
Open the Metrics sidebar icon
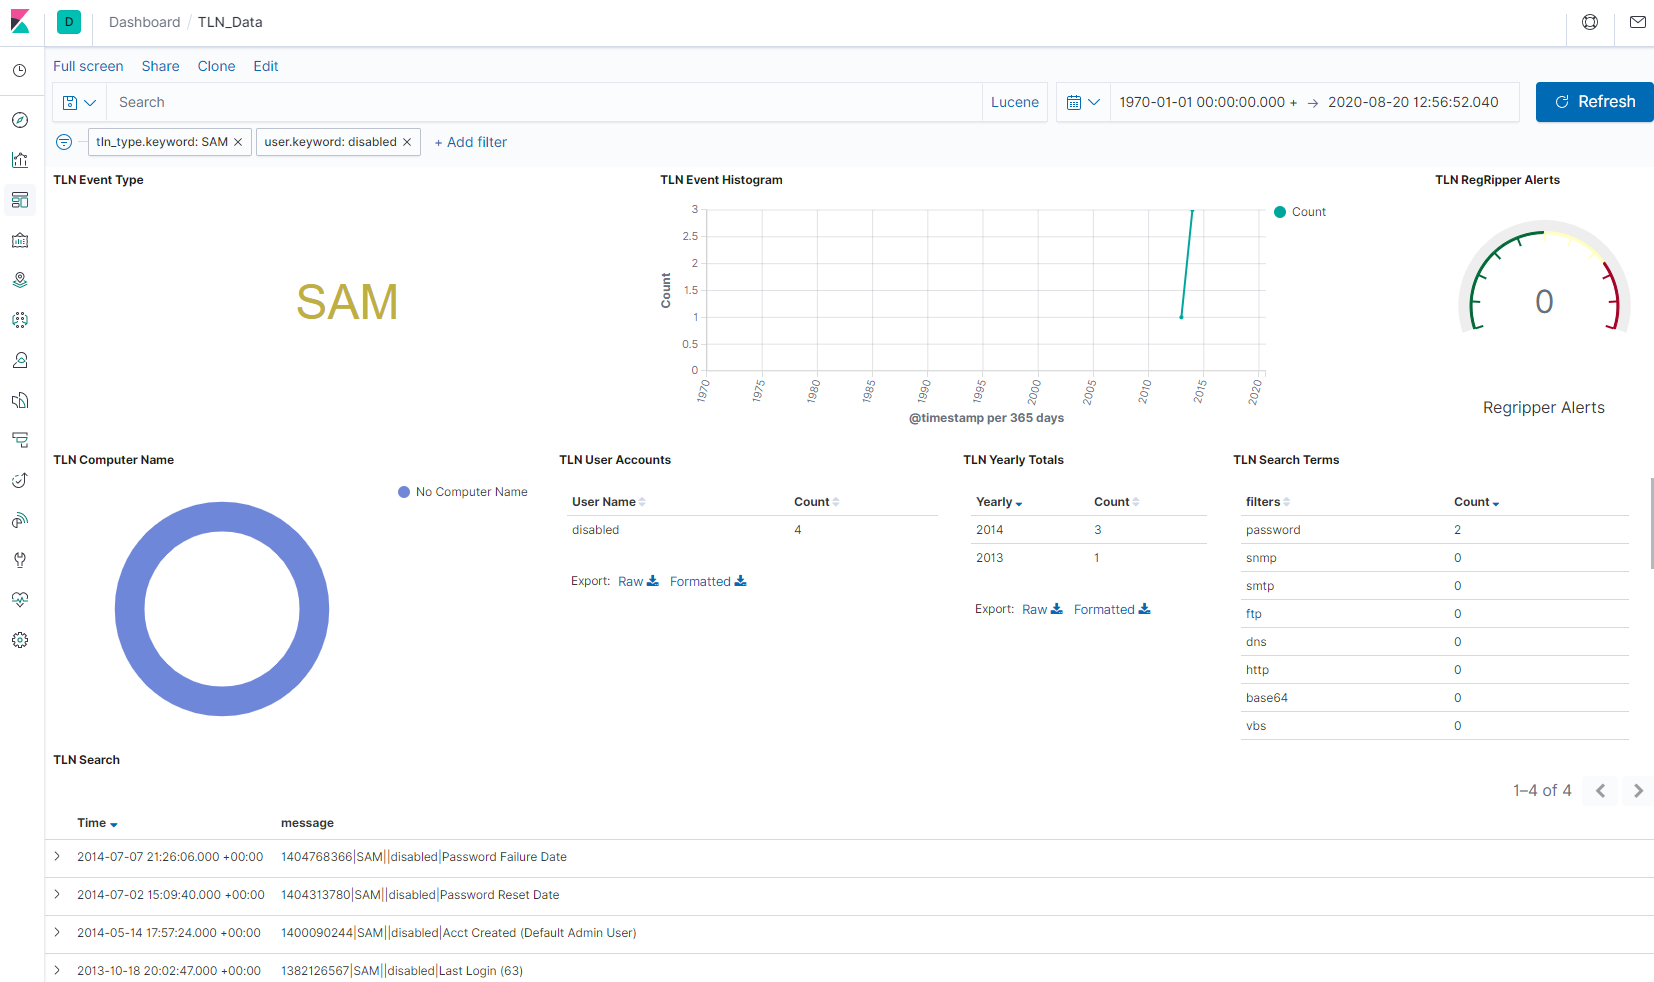click(x=20, y=360)
